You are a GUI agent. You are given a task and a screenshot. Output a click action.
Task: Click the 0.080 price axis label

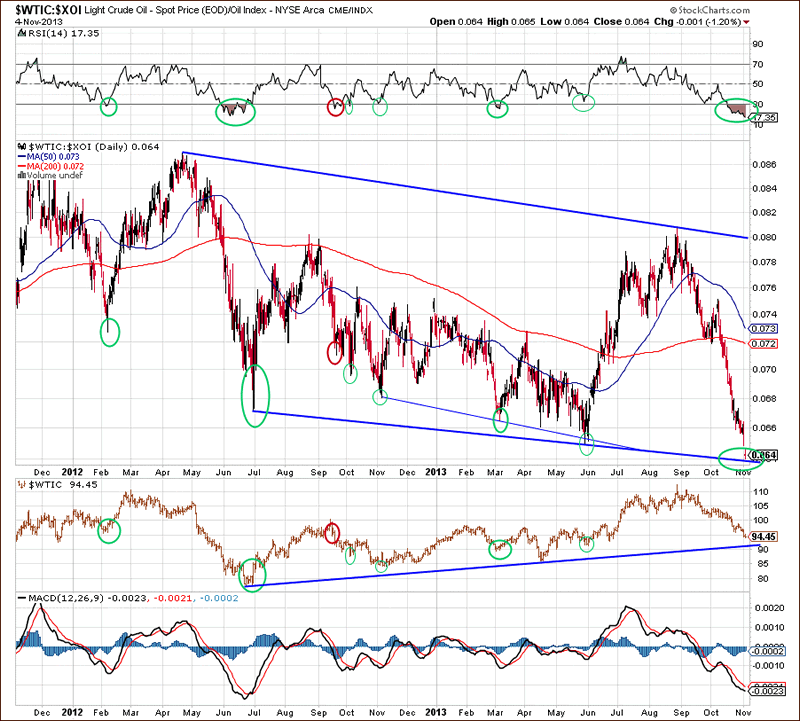pyautogui.click(x=764, y=237)
